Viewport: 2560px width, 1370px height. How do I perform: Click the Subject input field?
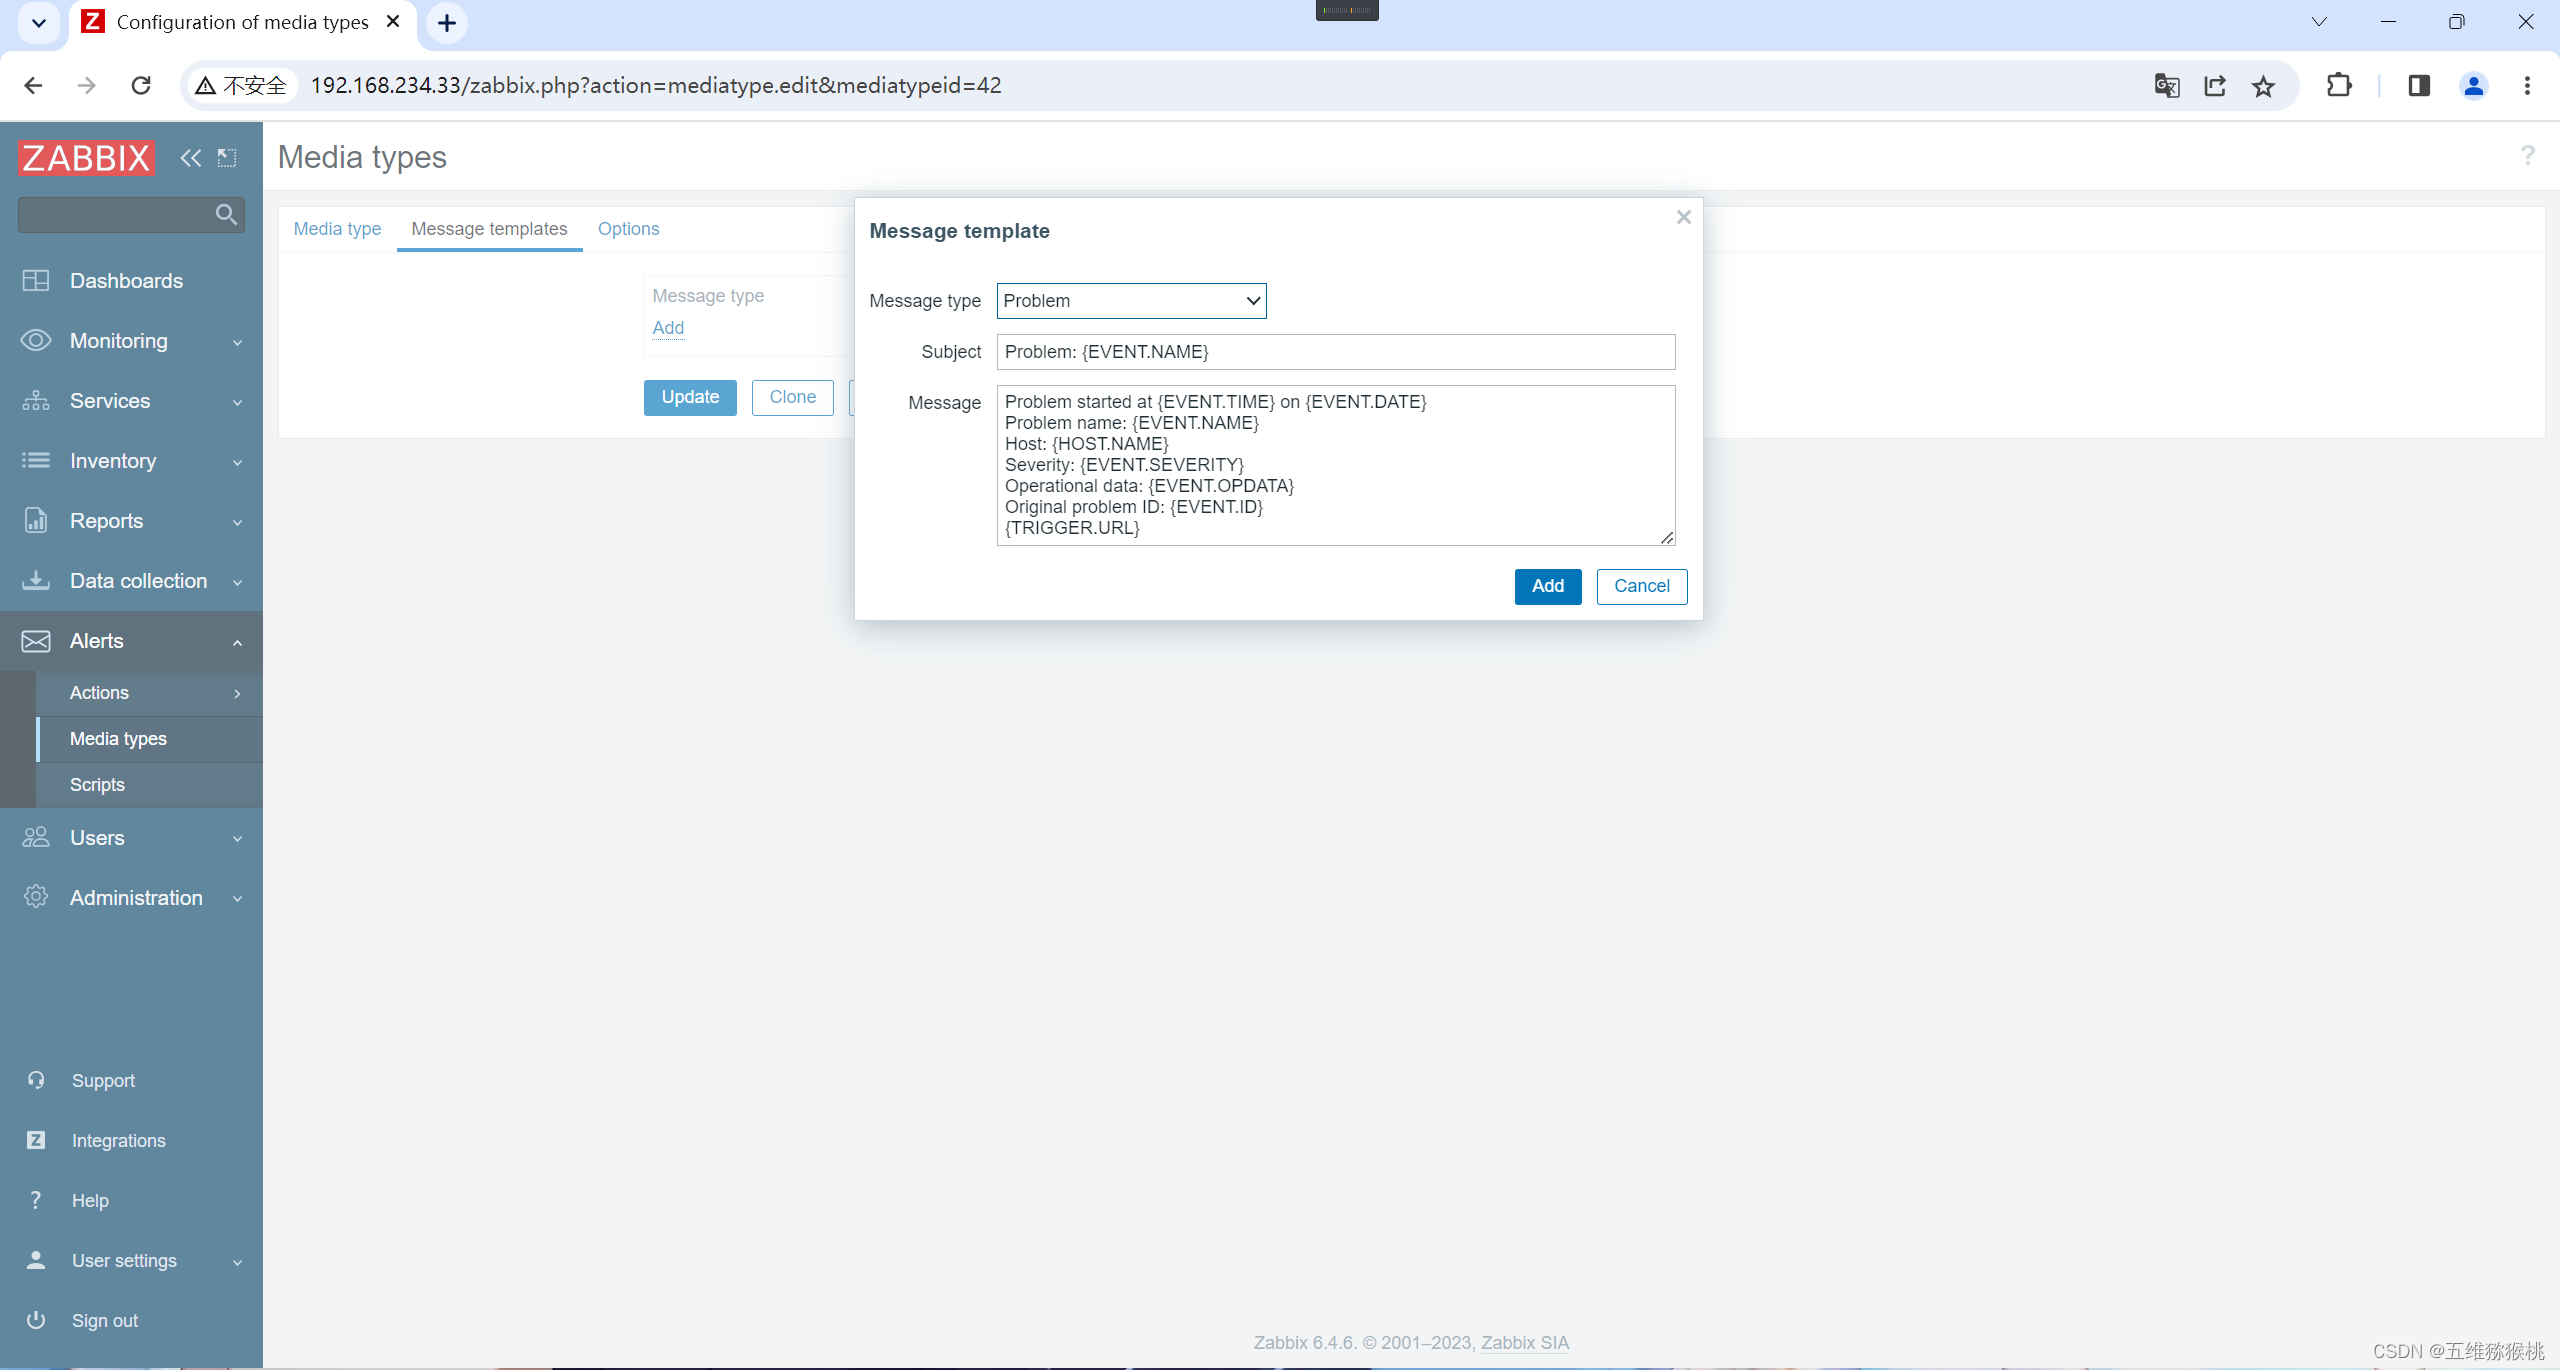pyautogui.click(x=1334, y=351)
